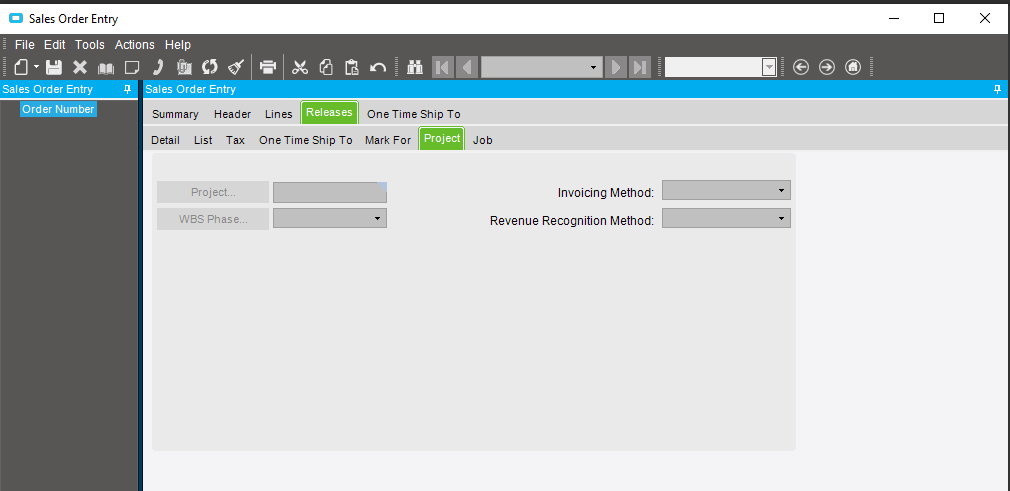1010x491 pixels.
Task: Select Order Number in the tree panel
Action: (x=58, y=110)
